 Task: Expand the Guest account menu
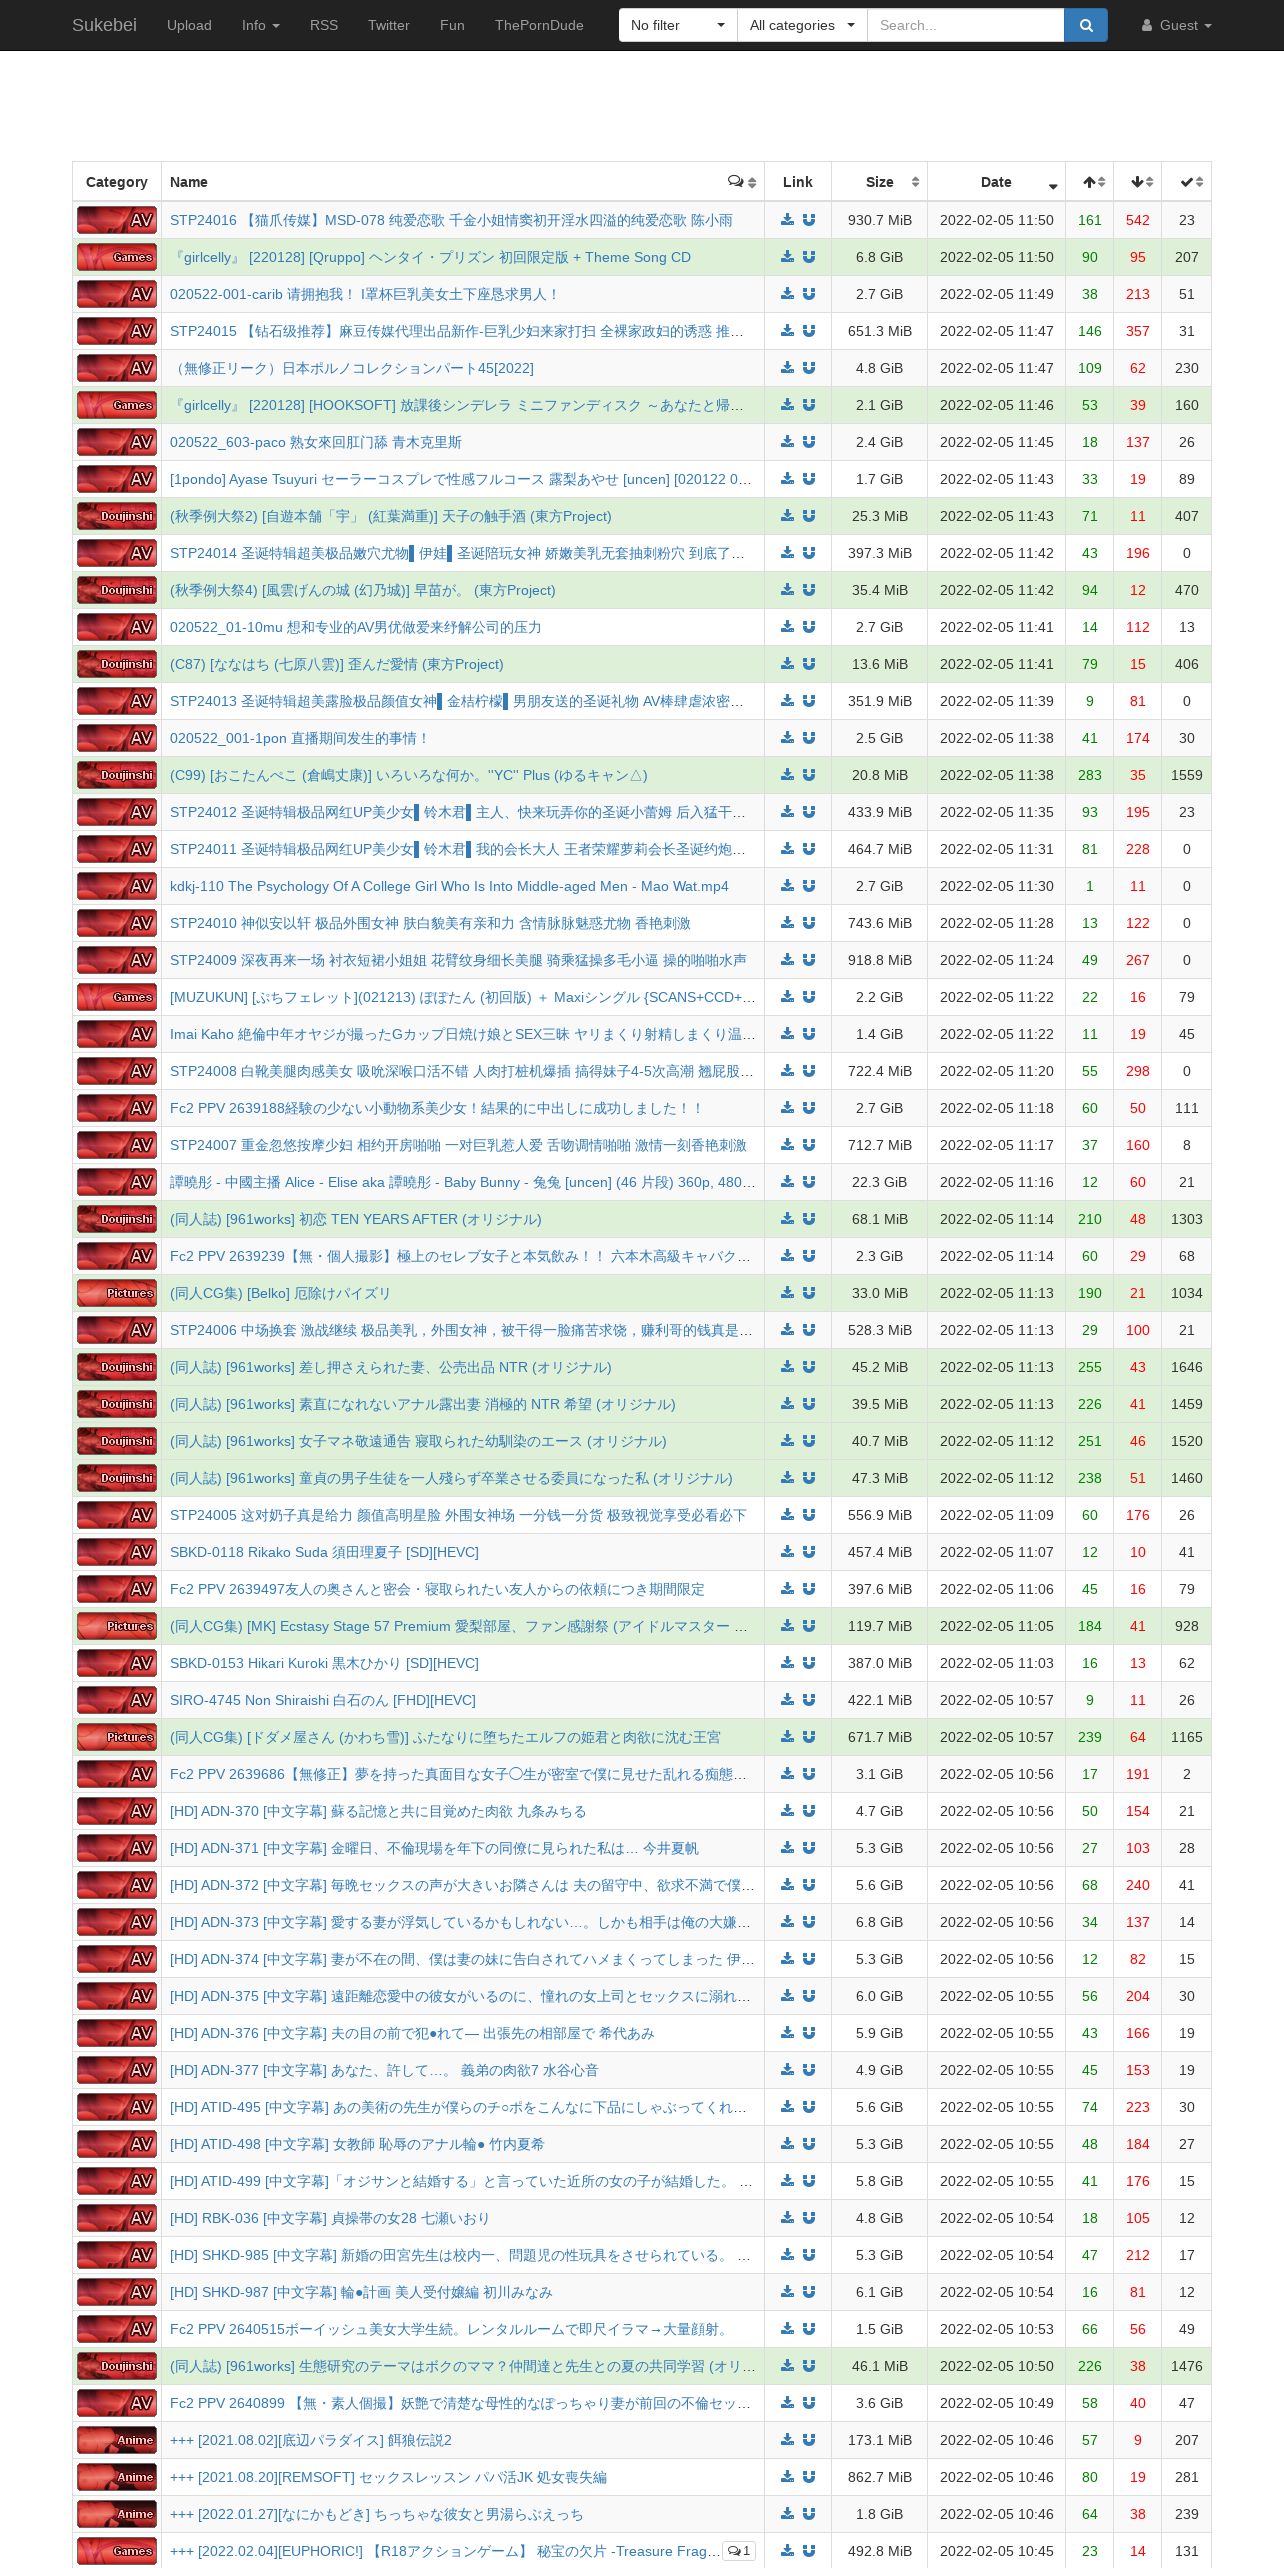point(1177,25)
